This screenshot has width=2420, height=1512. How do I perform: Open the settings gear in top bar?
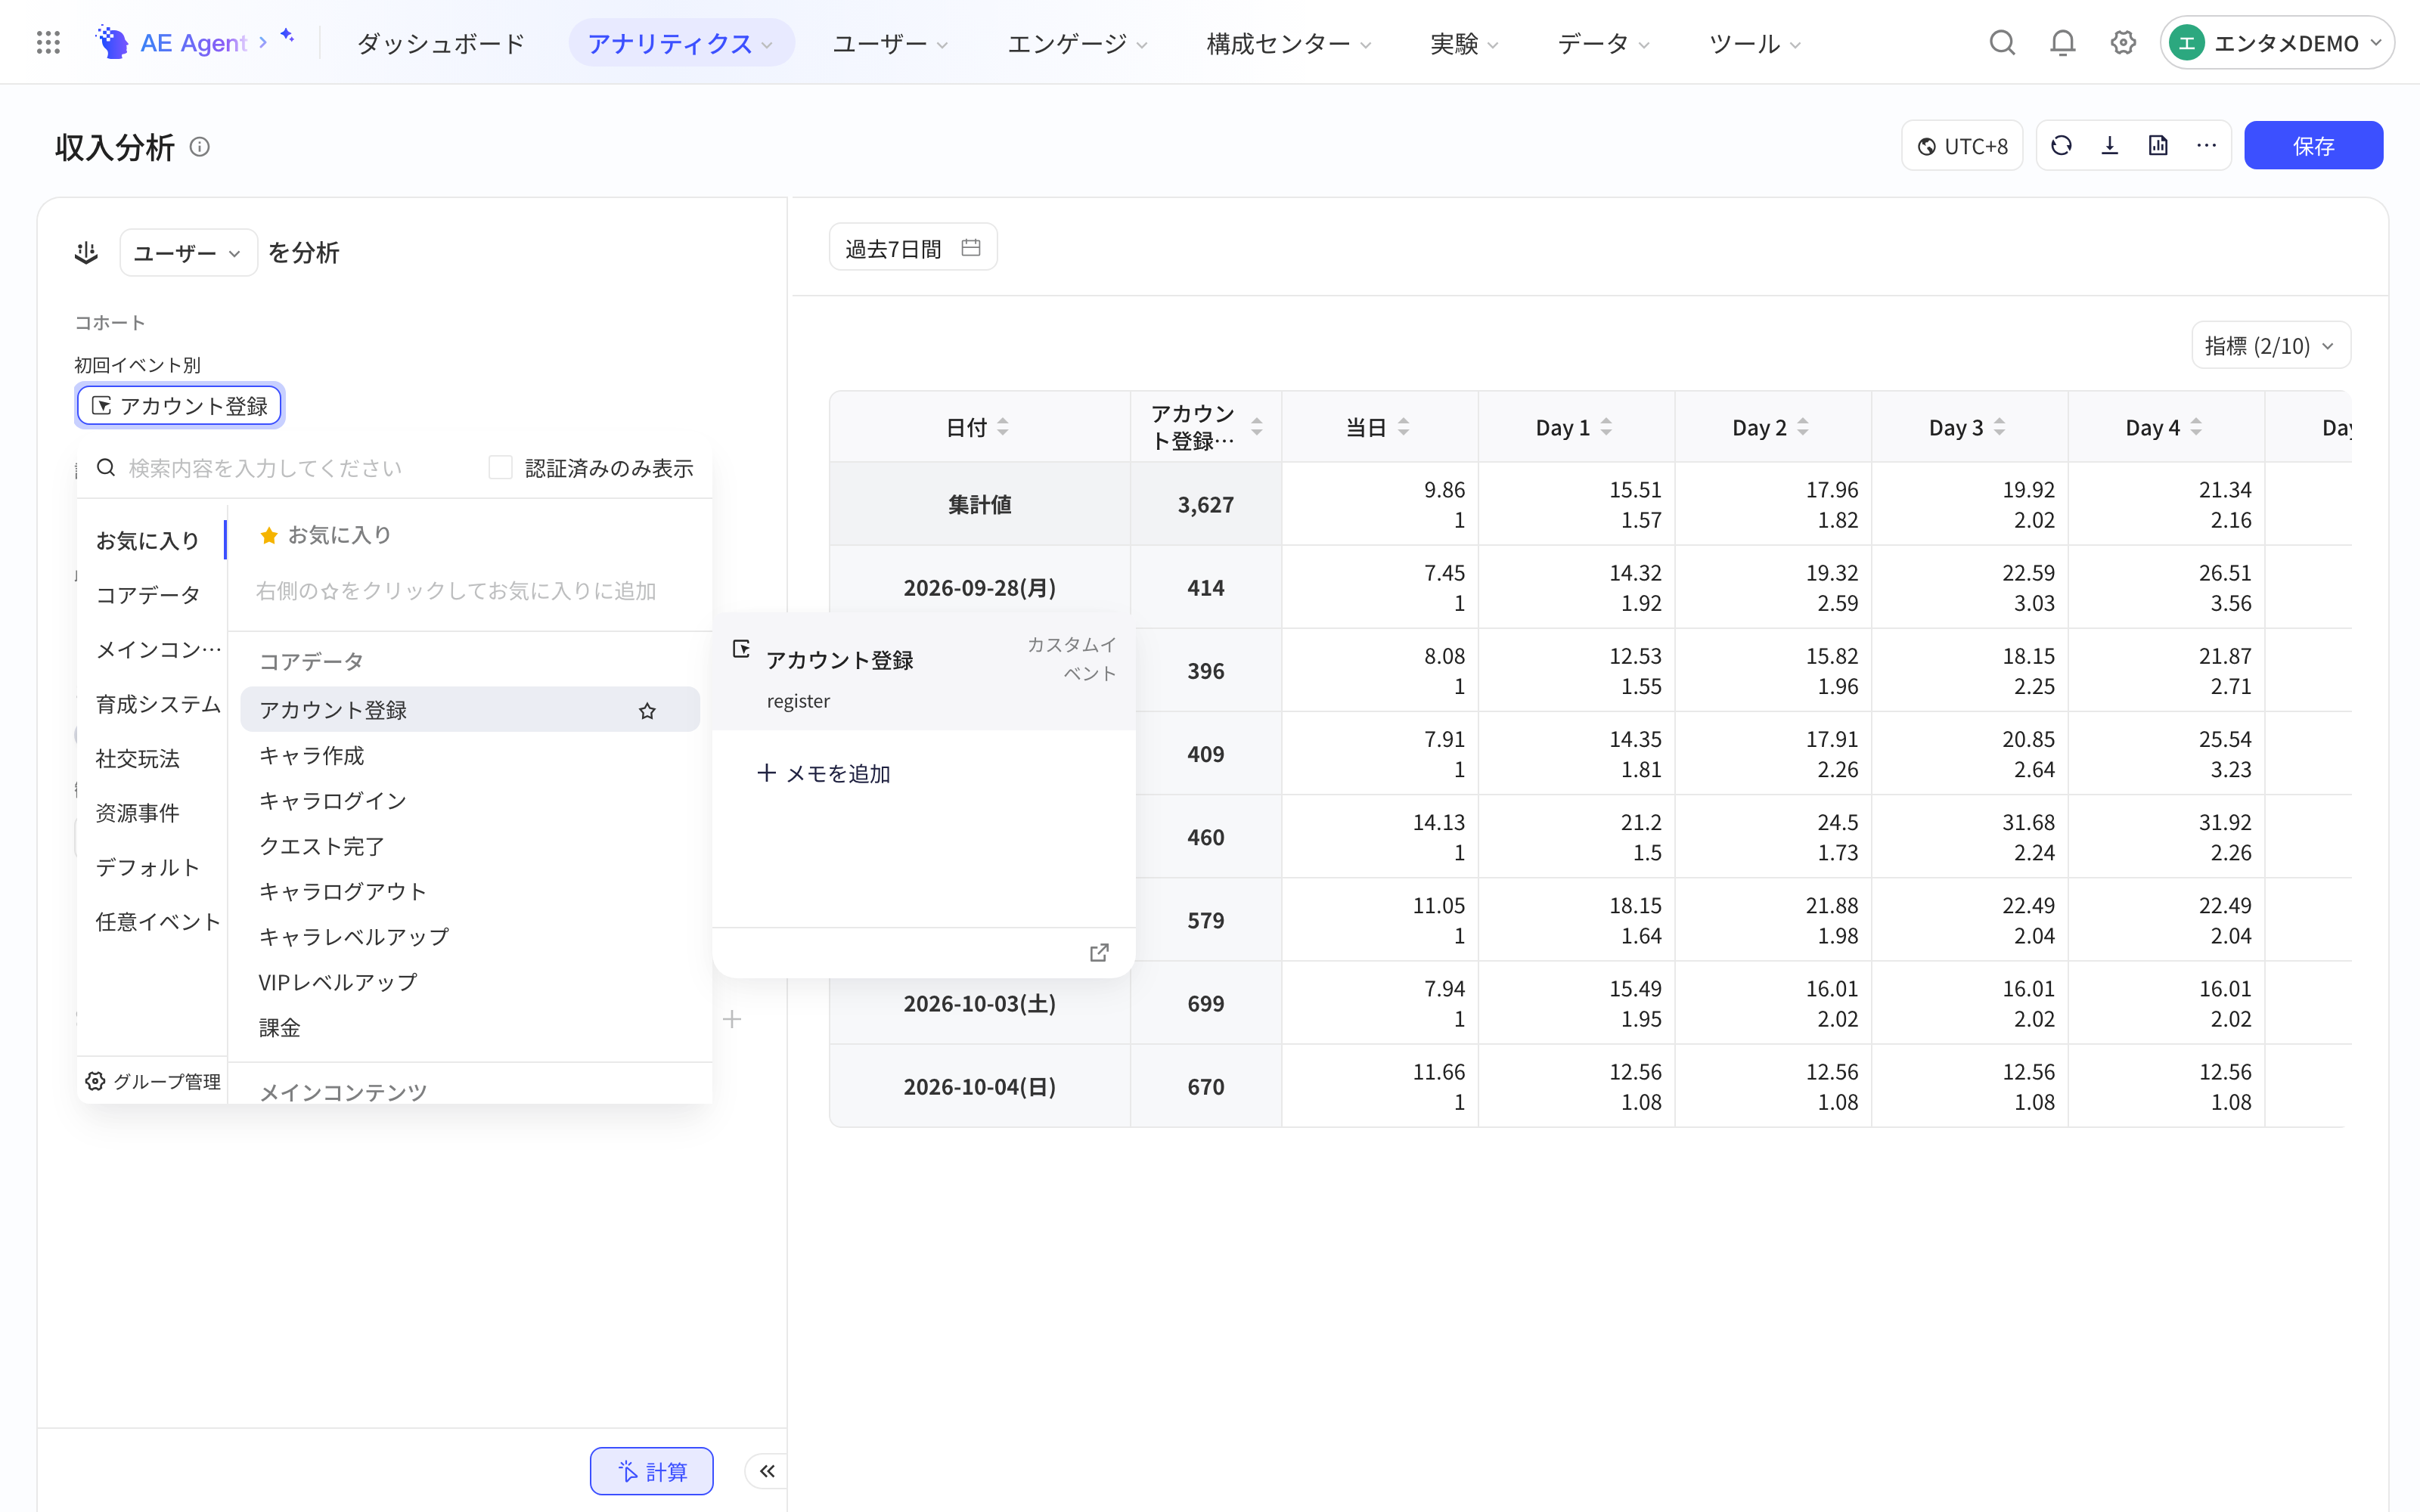coord(2123,42)
